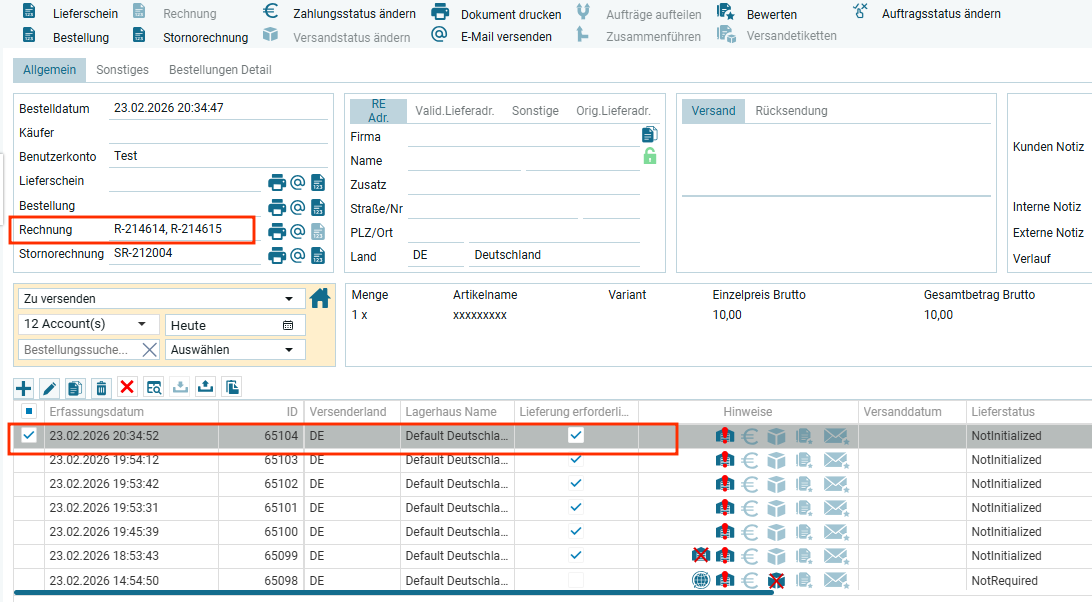Open the Auswählen dropdown
The height and width of the screenshot is (602, 1092).
click(x=289, y=350)
